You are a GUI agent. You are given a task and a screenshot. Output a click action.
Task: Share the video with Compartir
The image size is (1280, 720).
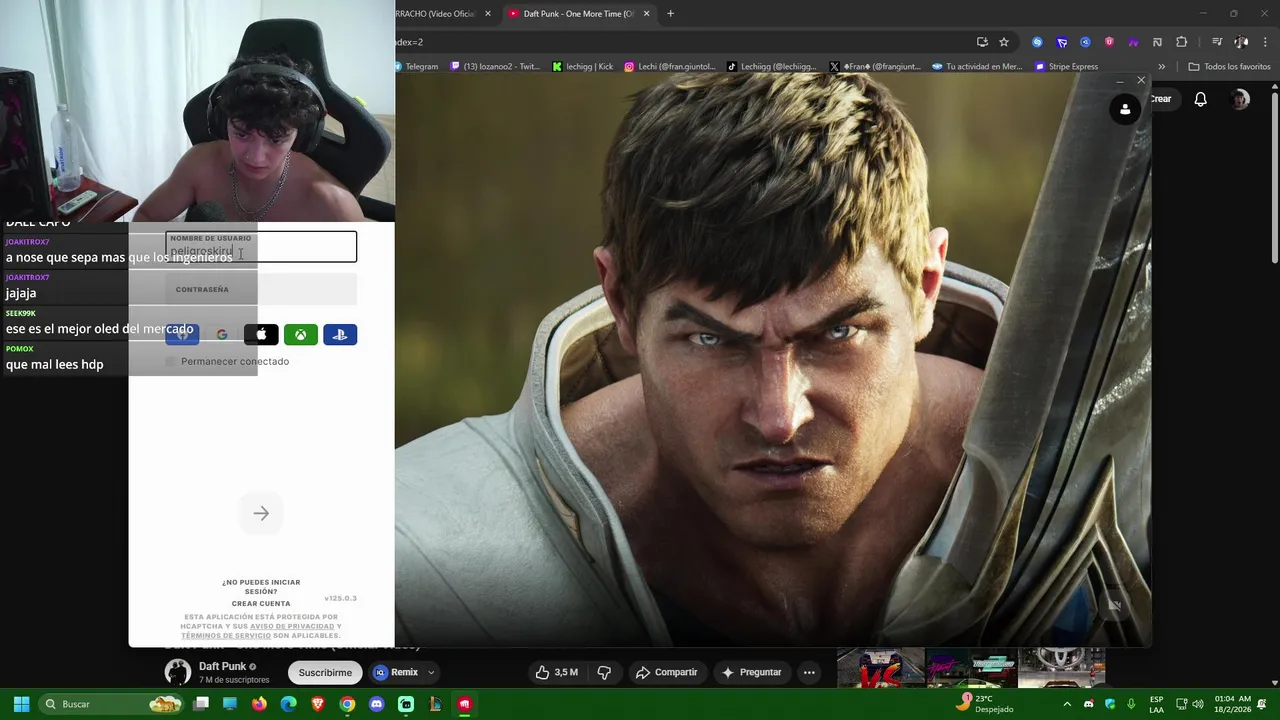(x=666, y=673)
